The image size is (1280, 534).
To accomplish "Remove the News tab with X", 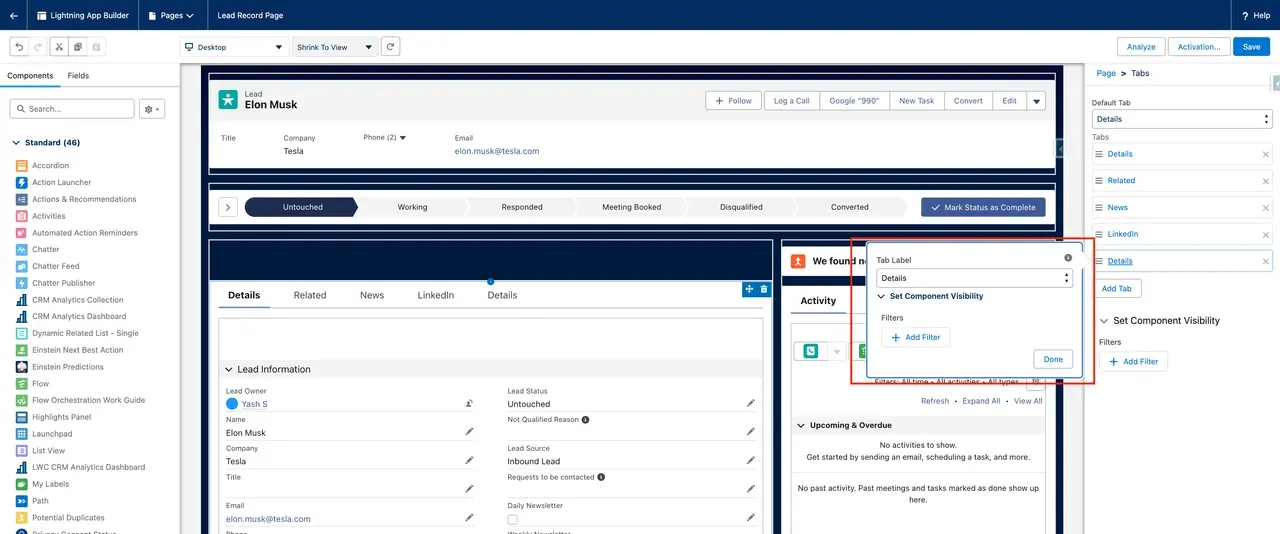I will pos(1265,208).
